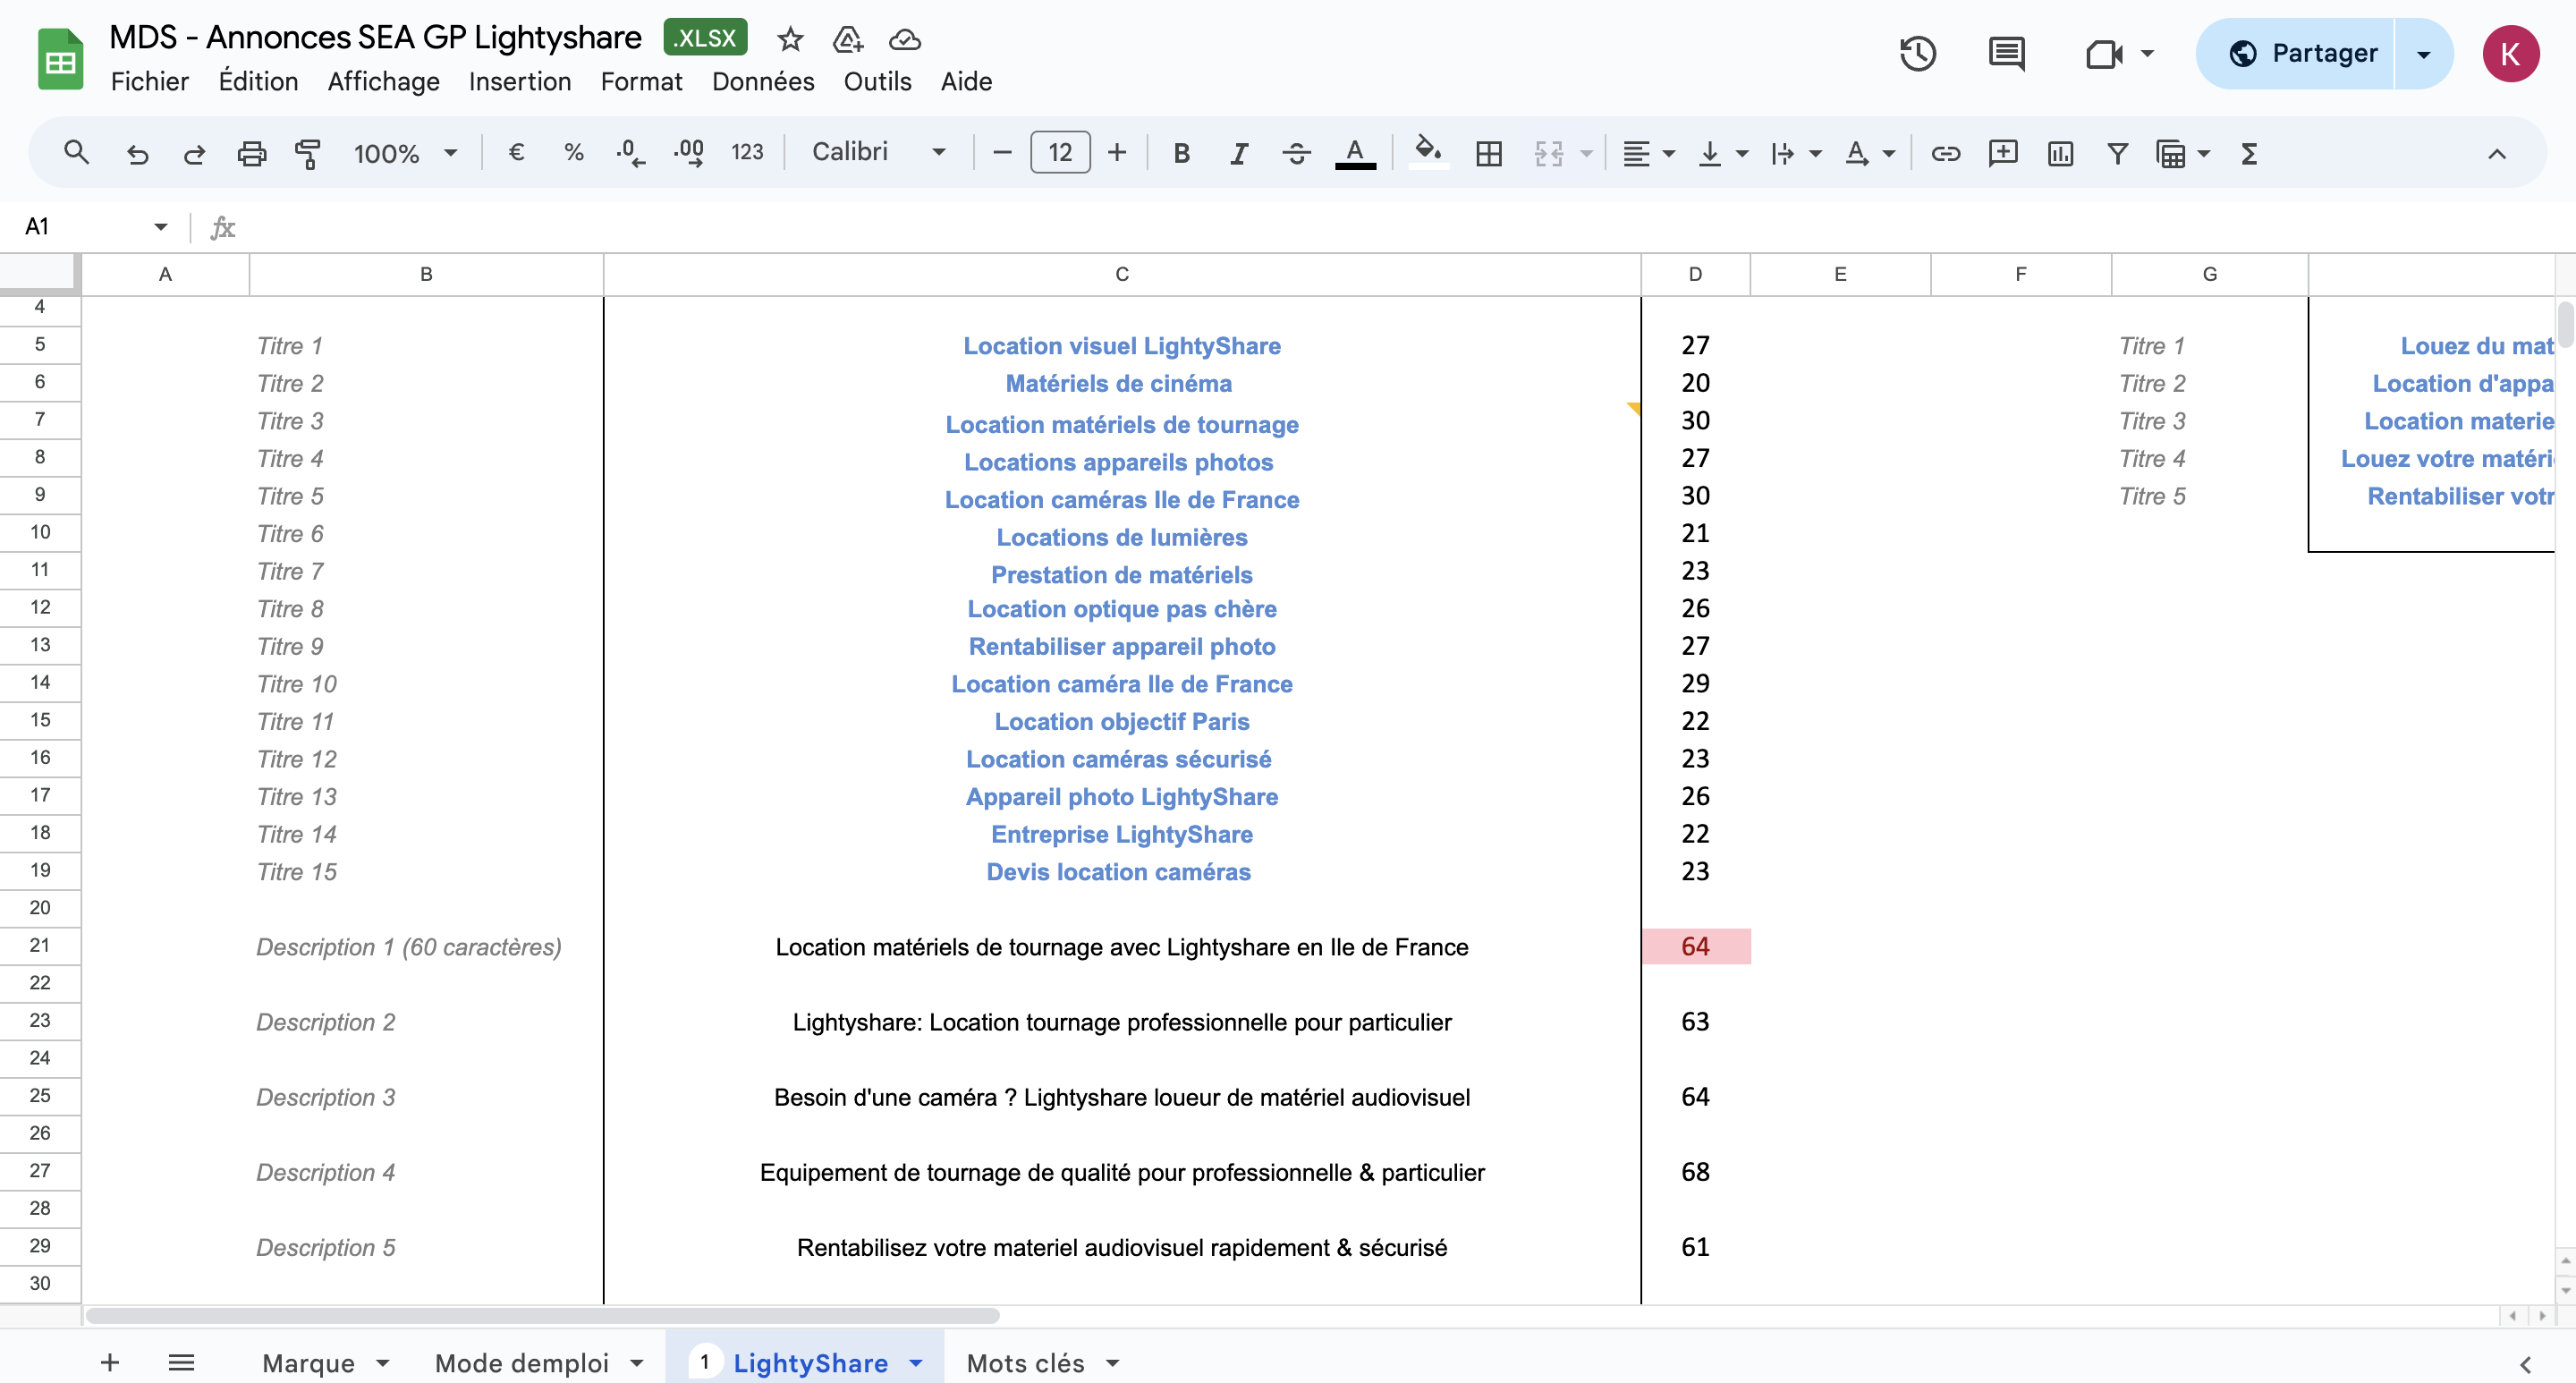Switch to the Mots clés sheet tab
Screen dimensions: 2576x1383
(1025, 1362)
